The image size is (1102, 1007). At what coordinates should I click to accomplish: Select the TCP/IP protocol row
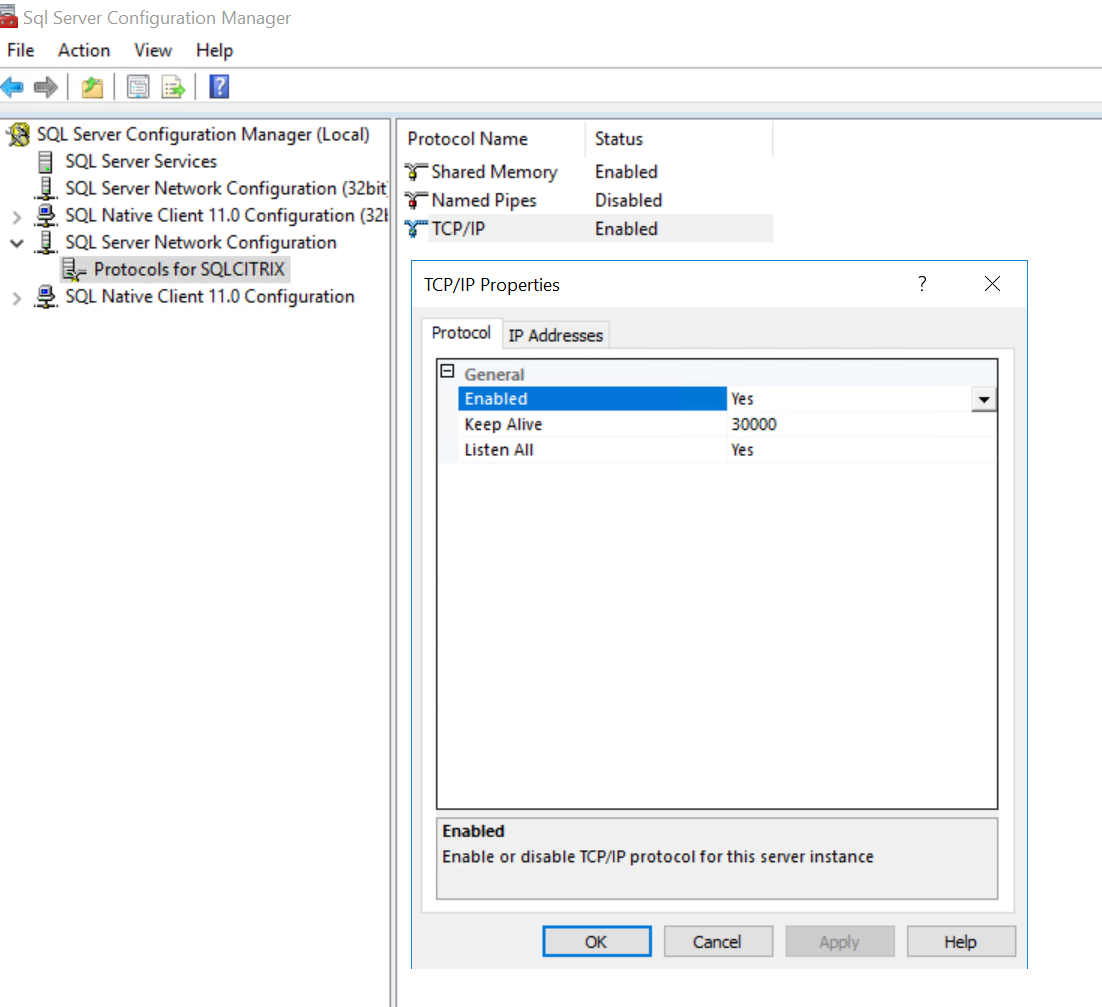click(x=588, y=228)
